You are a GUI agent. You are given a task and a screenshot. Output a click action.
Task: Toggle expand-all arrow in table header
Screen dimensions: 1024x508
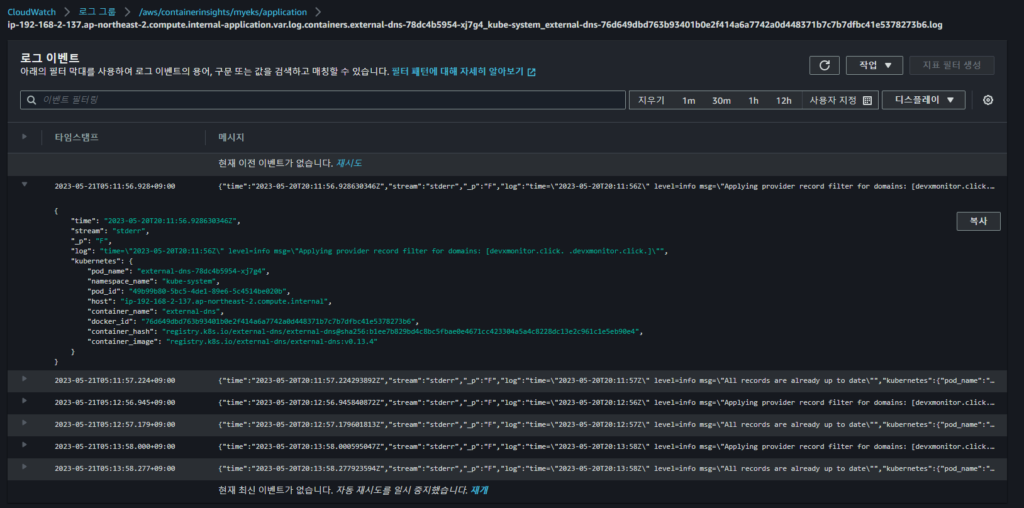25,136
